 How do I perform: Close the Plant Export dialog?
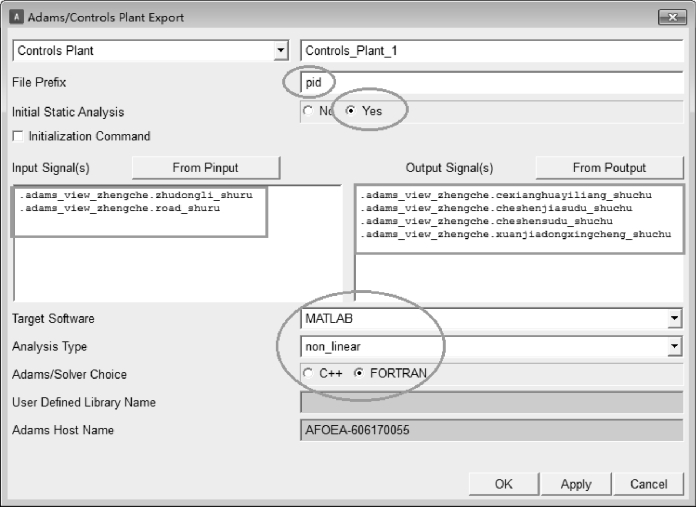tap(672, 17)
